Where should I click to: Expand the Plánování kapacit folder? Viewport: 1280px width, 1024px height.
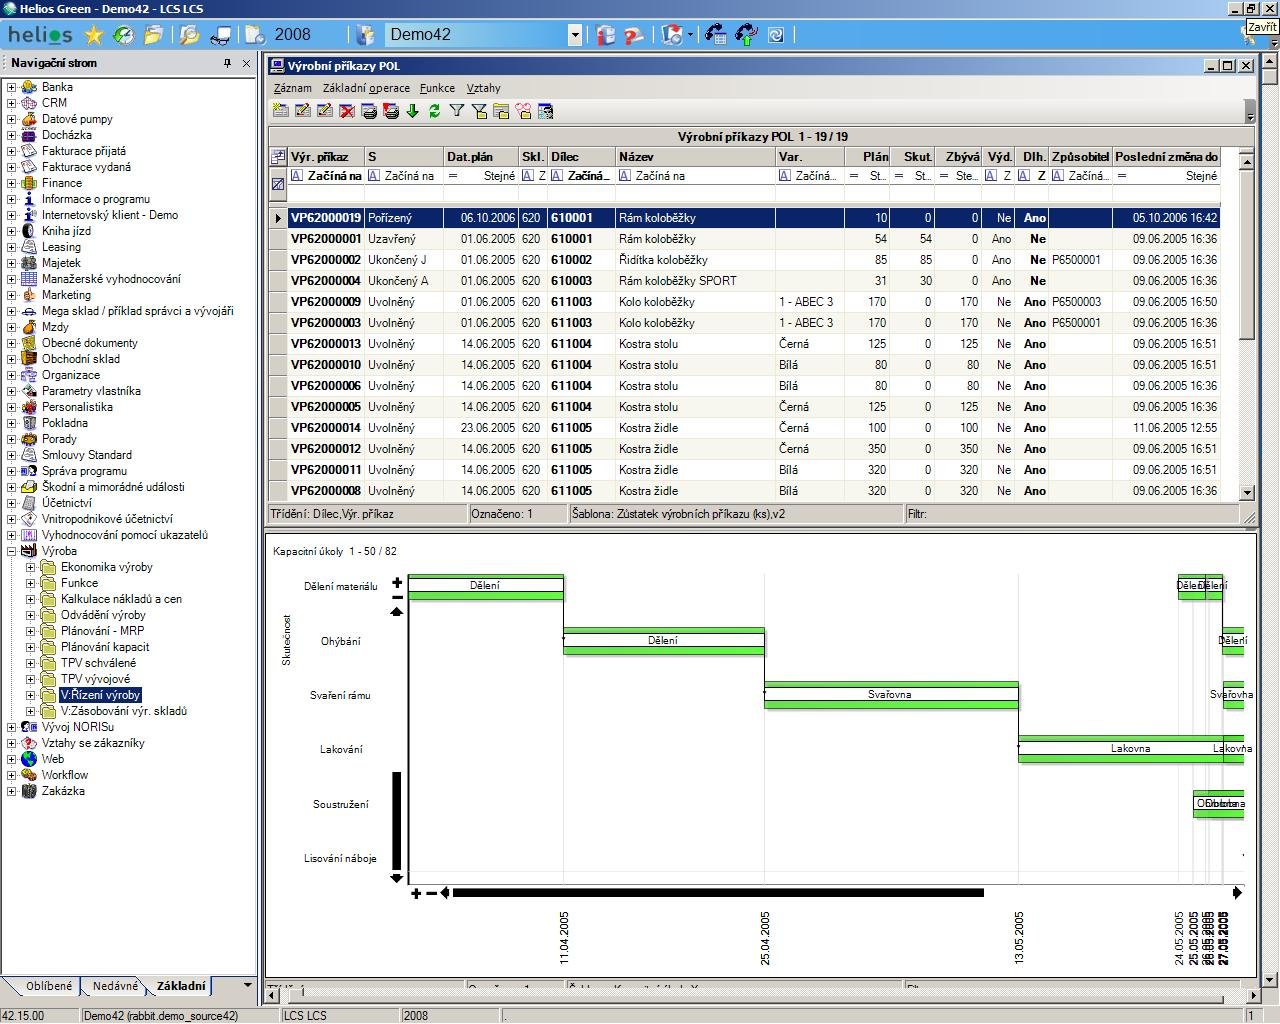[30, 647]
